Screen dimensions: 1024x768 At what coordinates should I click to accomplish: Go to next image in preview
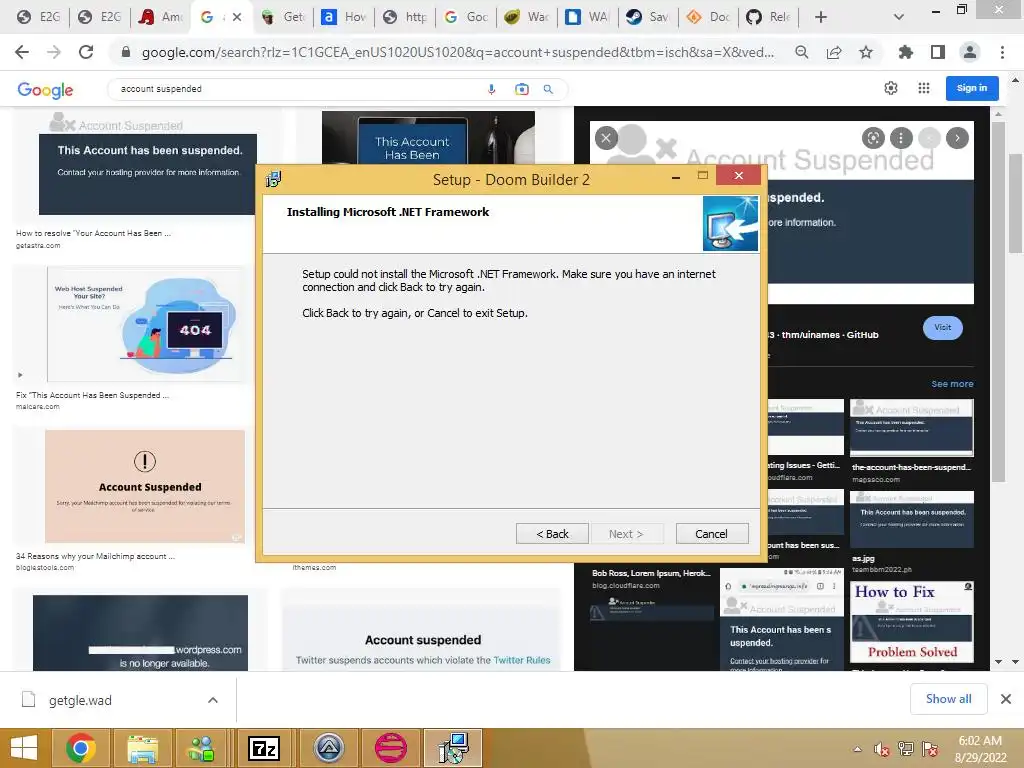[957, 138]
